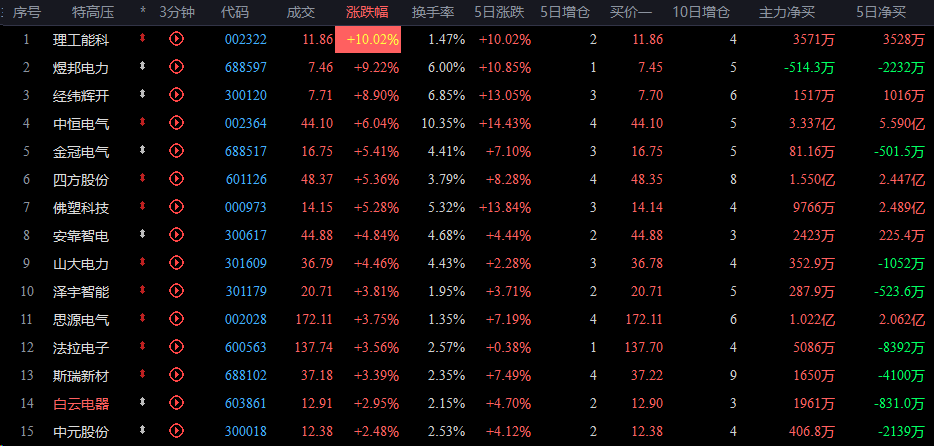Click the white marker icon beside 经纬辉开
934x446 pixels.
142,93
